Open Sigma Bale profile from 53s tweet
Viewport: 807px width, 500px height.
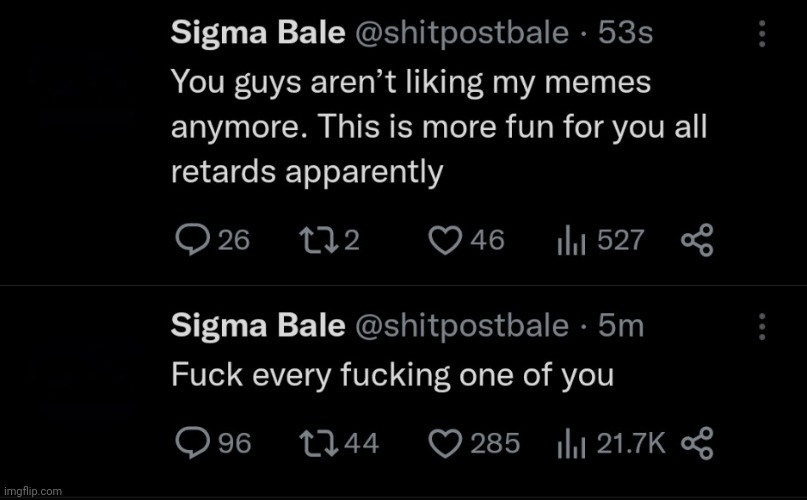[x=257, y=34]
